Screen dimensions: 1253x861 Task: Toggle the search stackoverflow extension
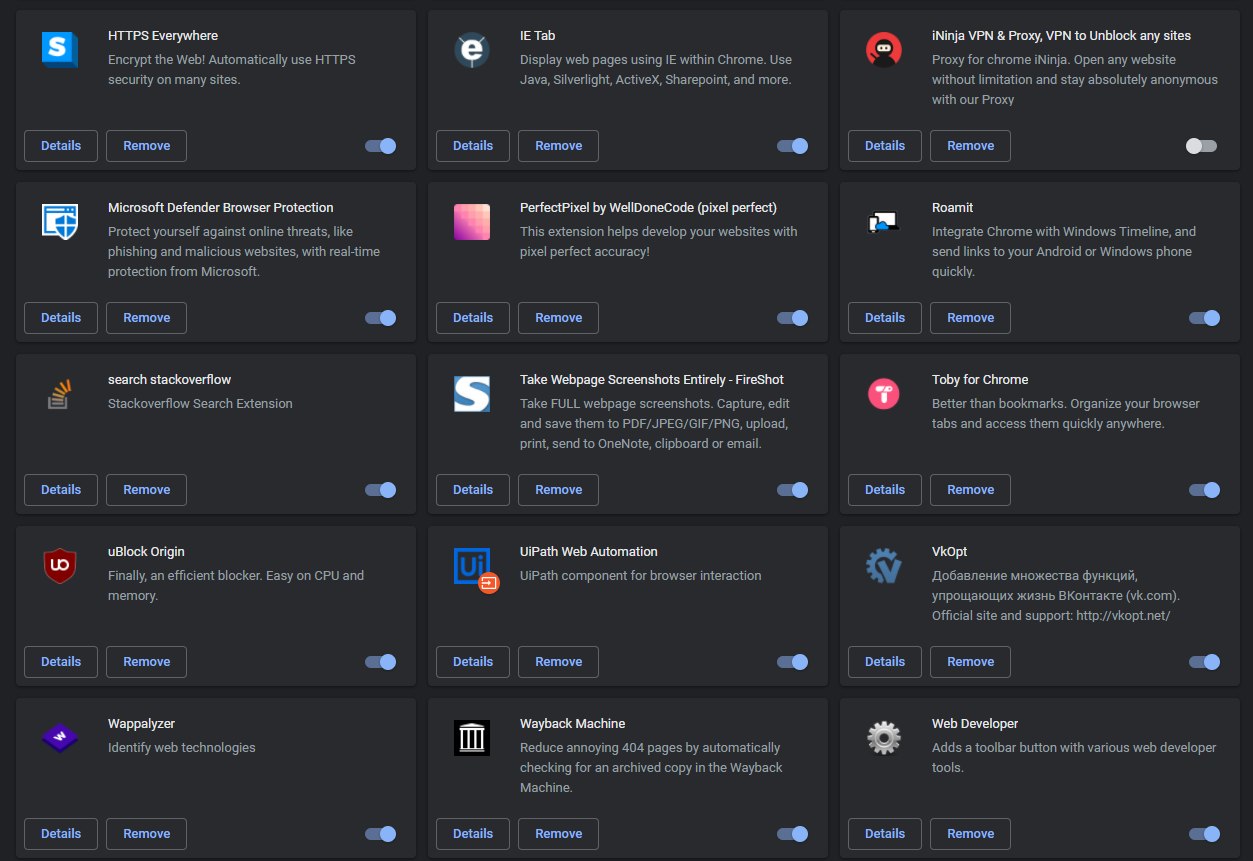coord(381,490)
